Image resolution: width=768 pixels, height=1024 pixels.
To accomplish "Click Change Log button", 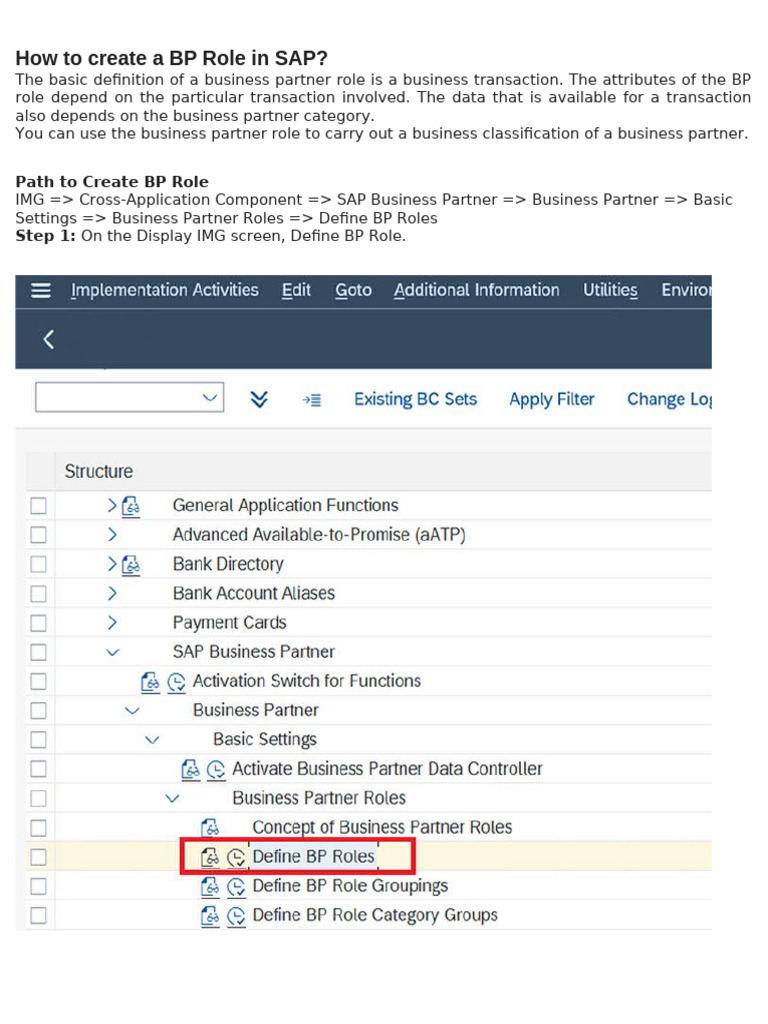I will point(669,399).
